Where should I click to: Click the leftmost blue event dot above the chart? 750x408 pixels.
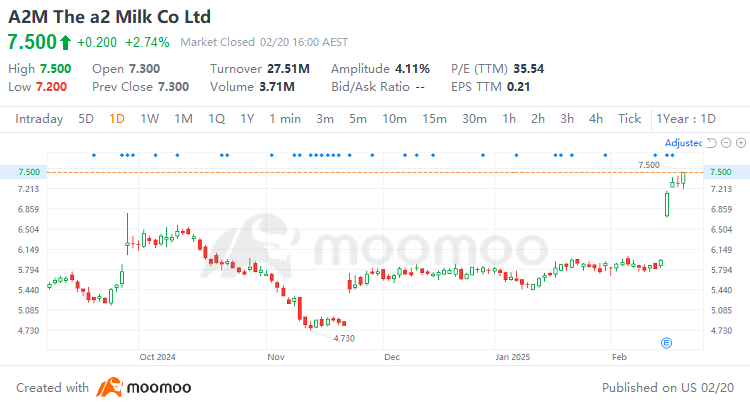click(x=94, y=155)
